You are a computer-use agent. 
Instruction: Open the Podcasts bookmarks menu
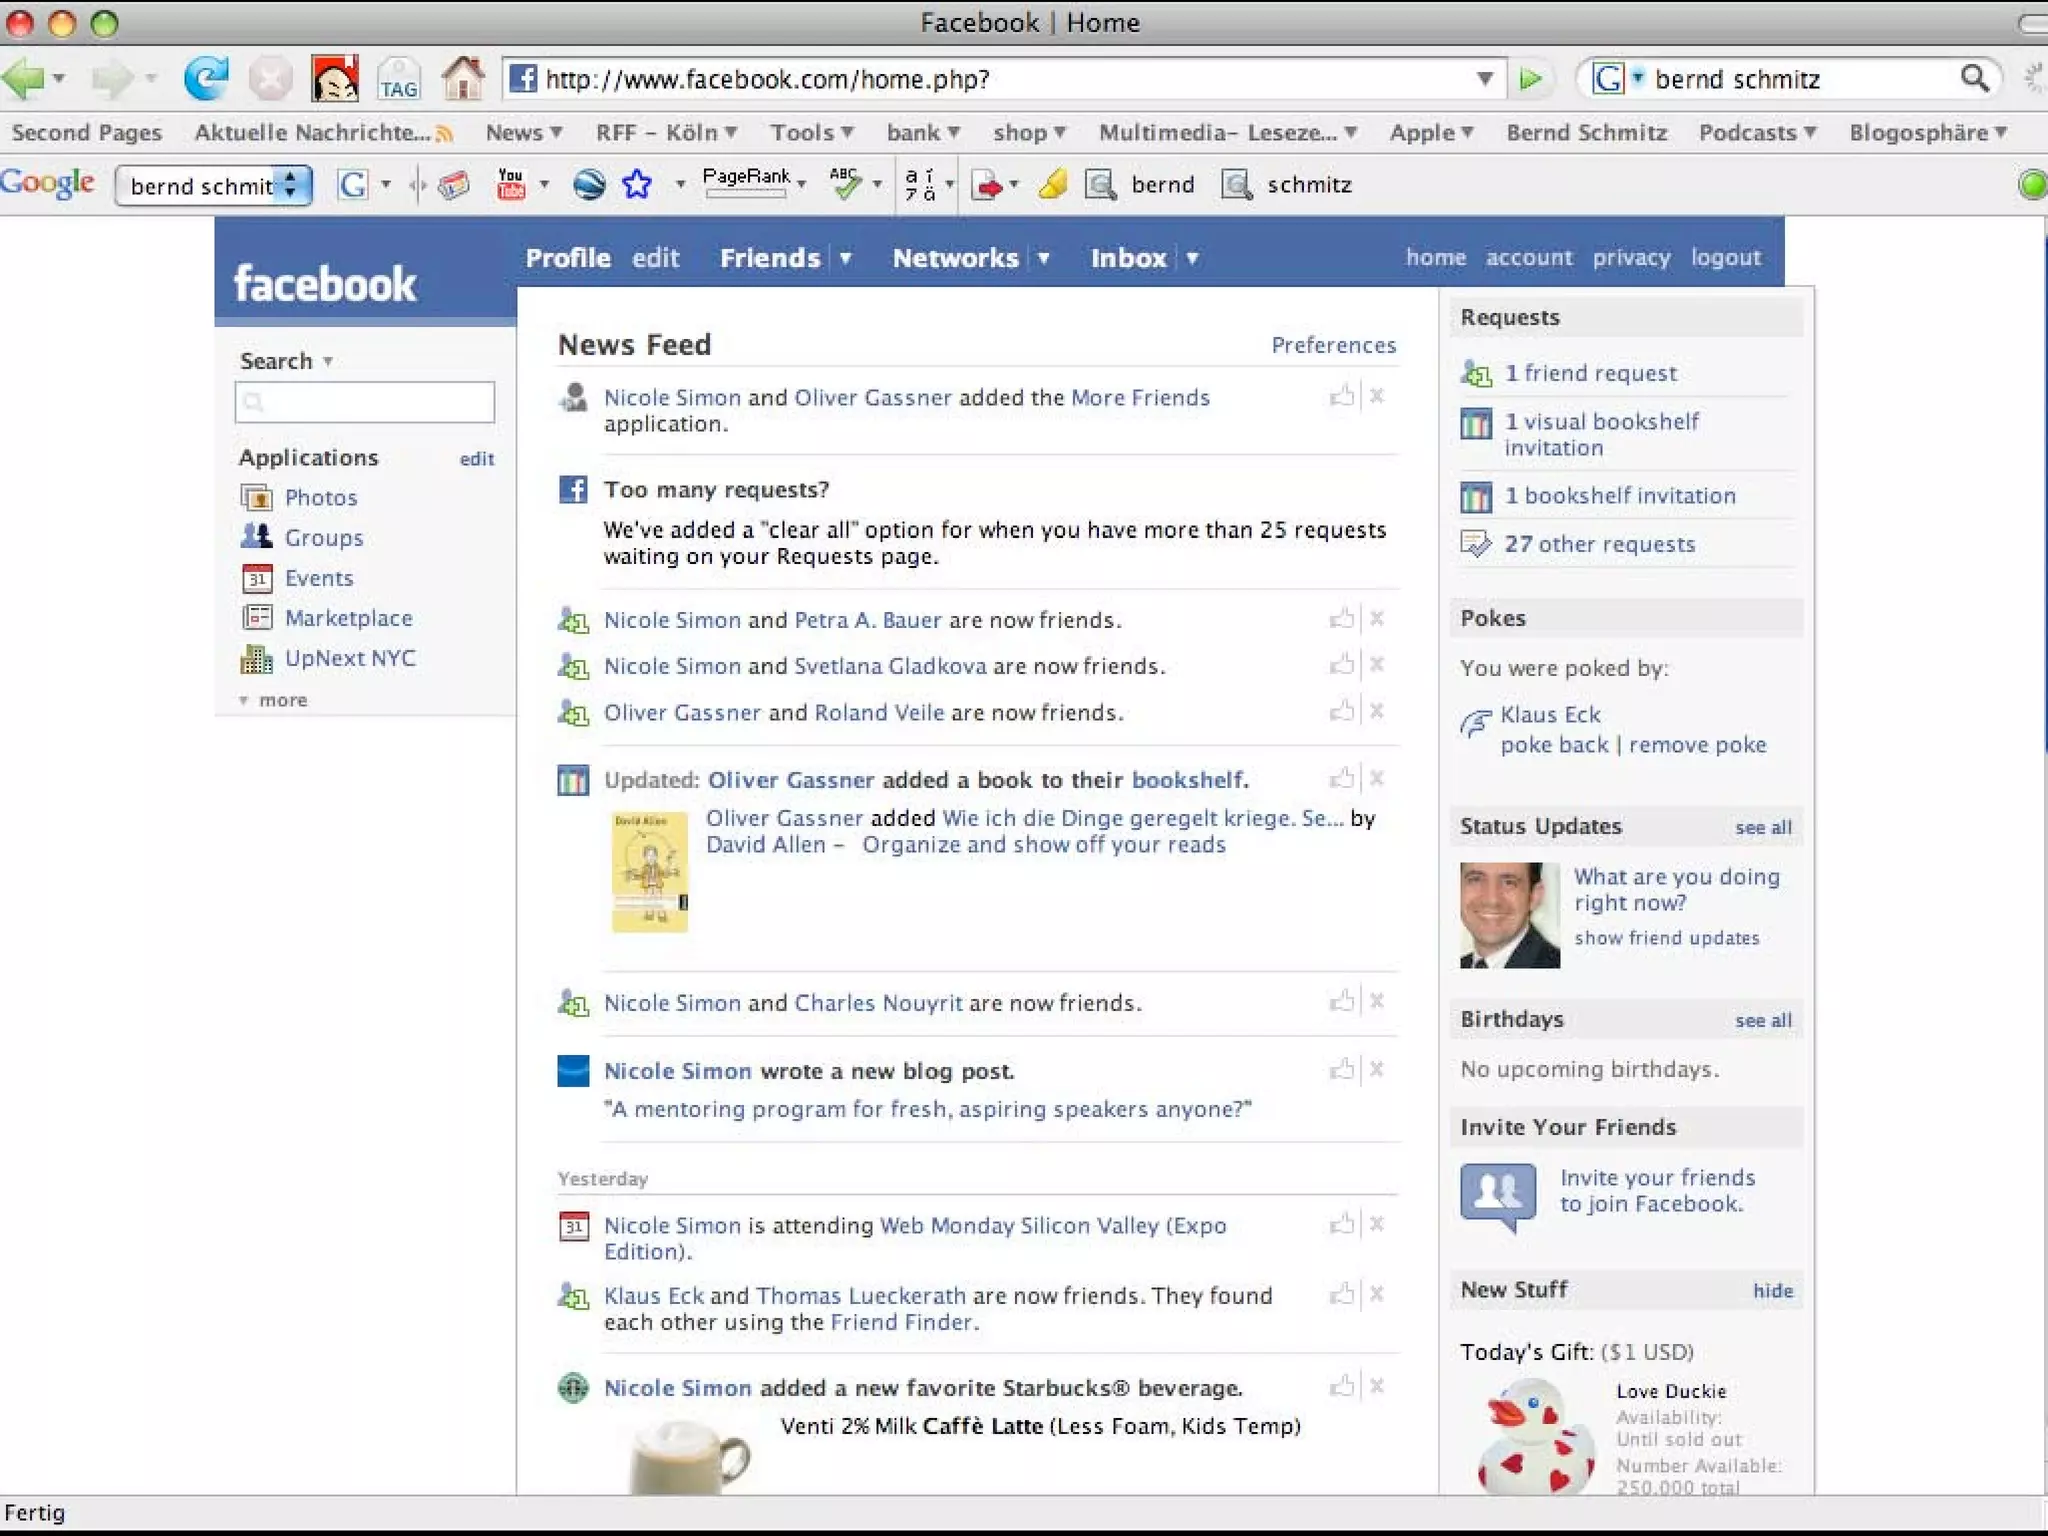click(1756, 132)
